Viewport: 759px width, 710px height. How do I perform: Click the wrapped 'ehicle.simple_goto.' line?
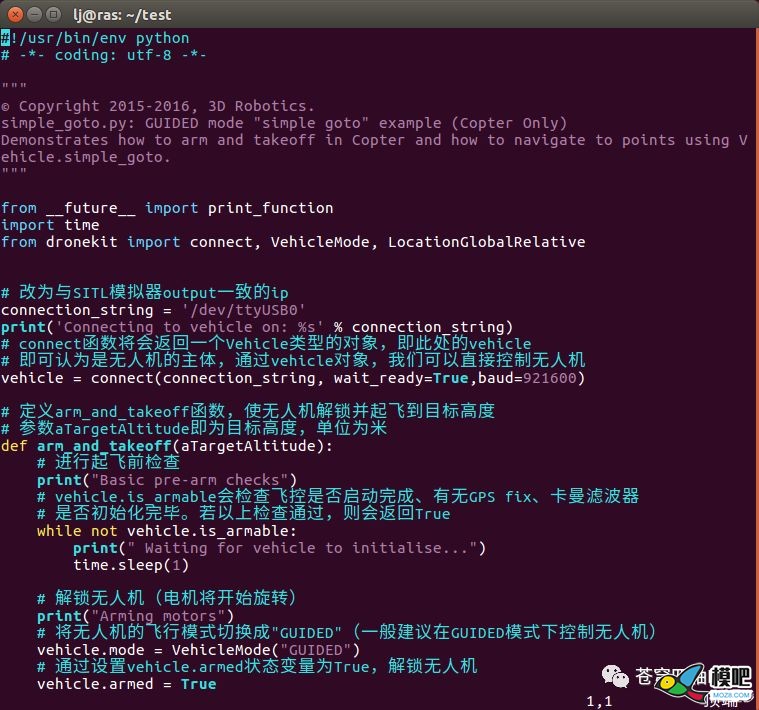pos(86,157)
